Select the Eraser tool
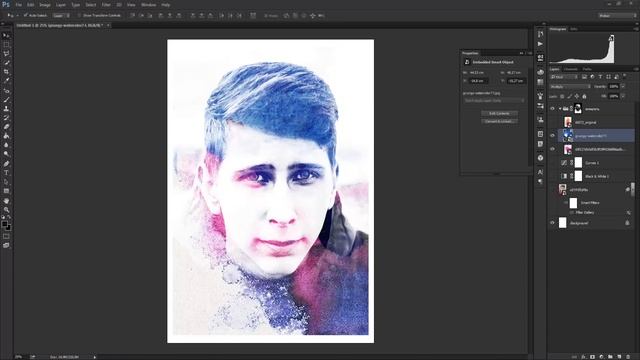 pyautogui.click(x=6, y=127)
